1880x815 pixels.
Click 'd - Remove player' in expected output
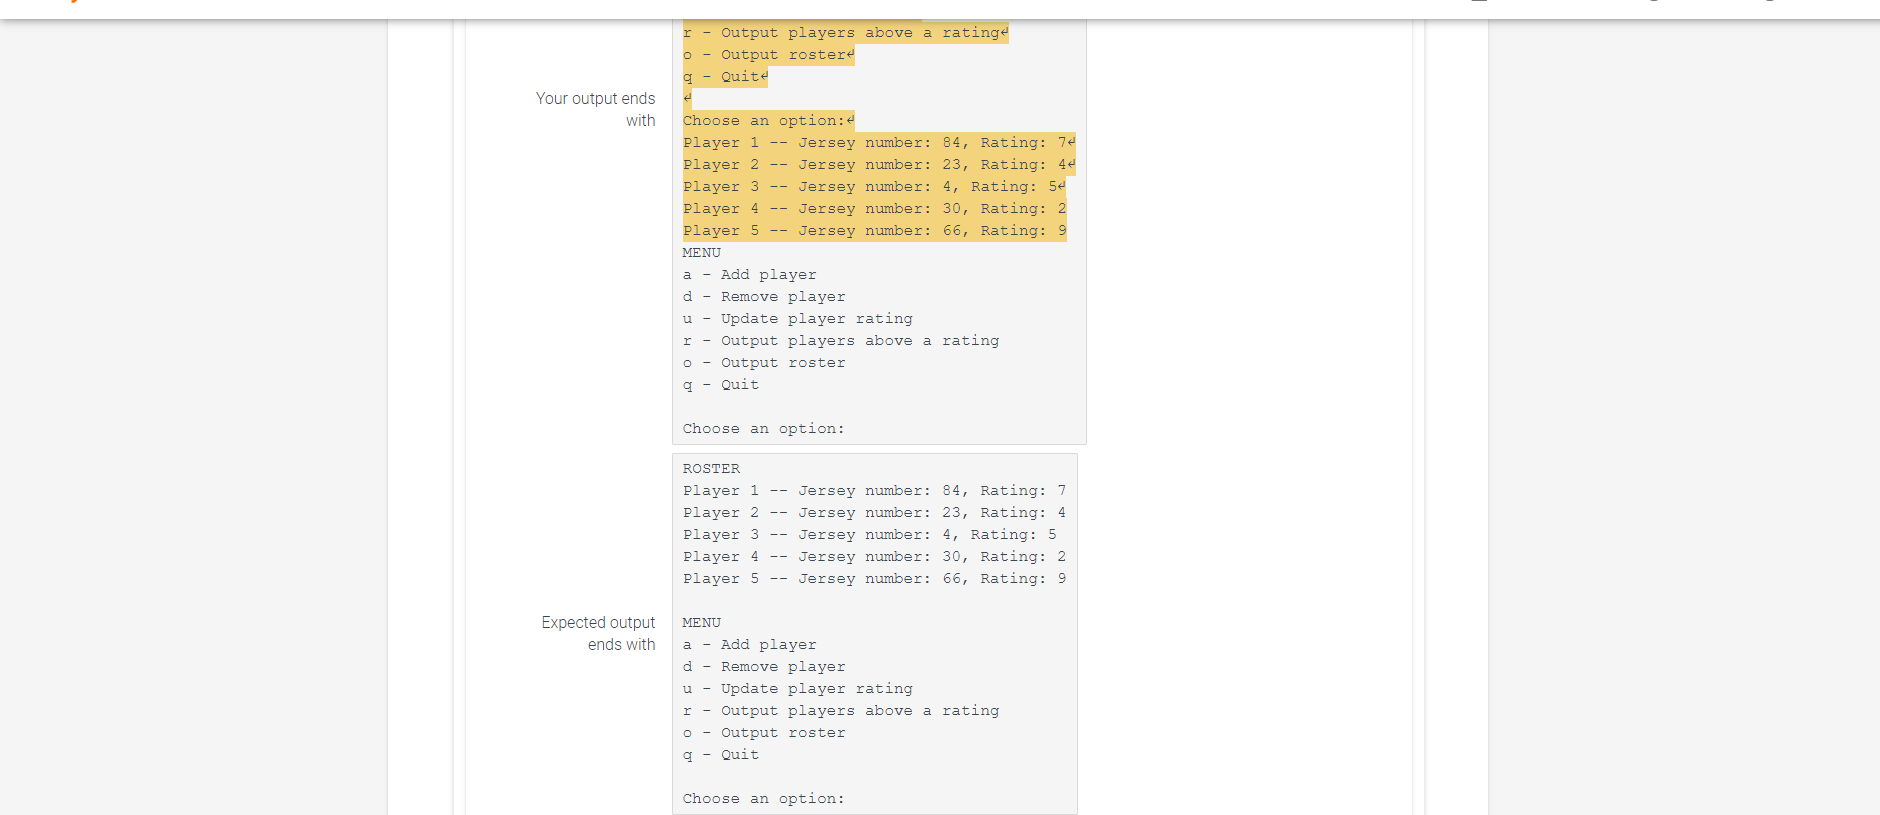click(764, 667)
